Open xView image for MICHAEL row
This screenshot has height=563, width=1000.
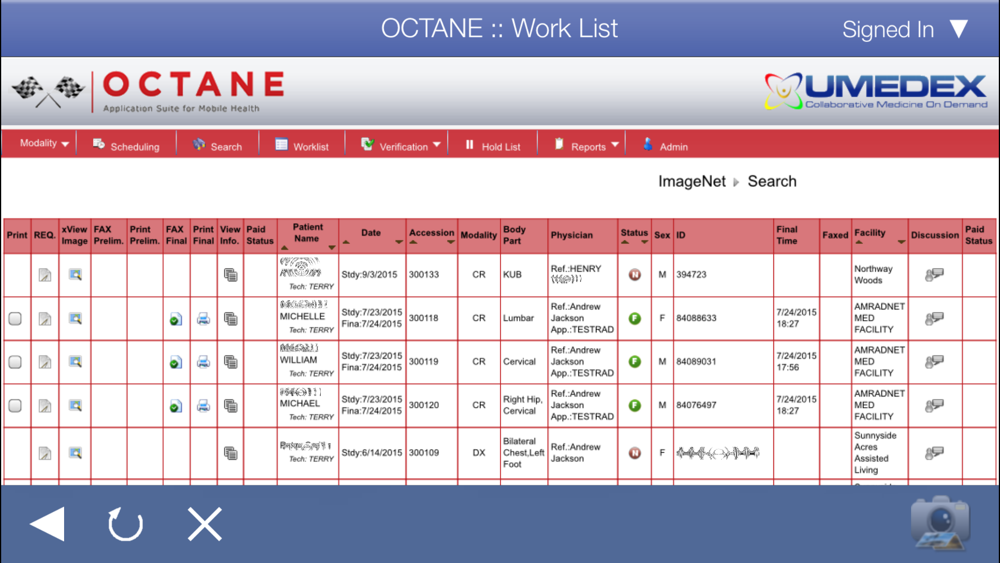75,406
